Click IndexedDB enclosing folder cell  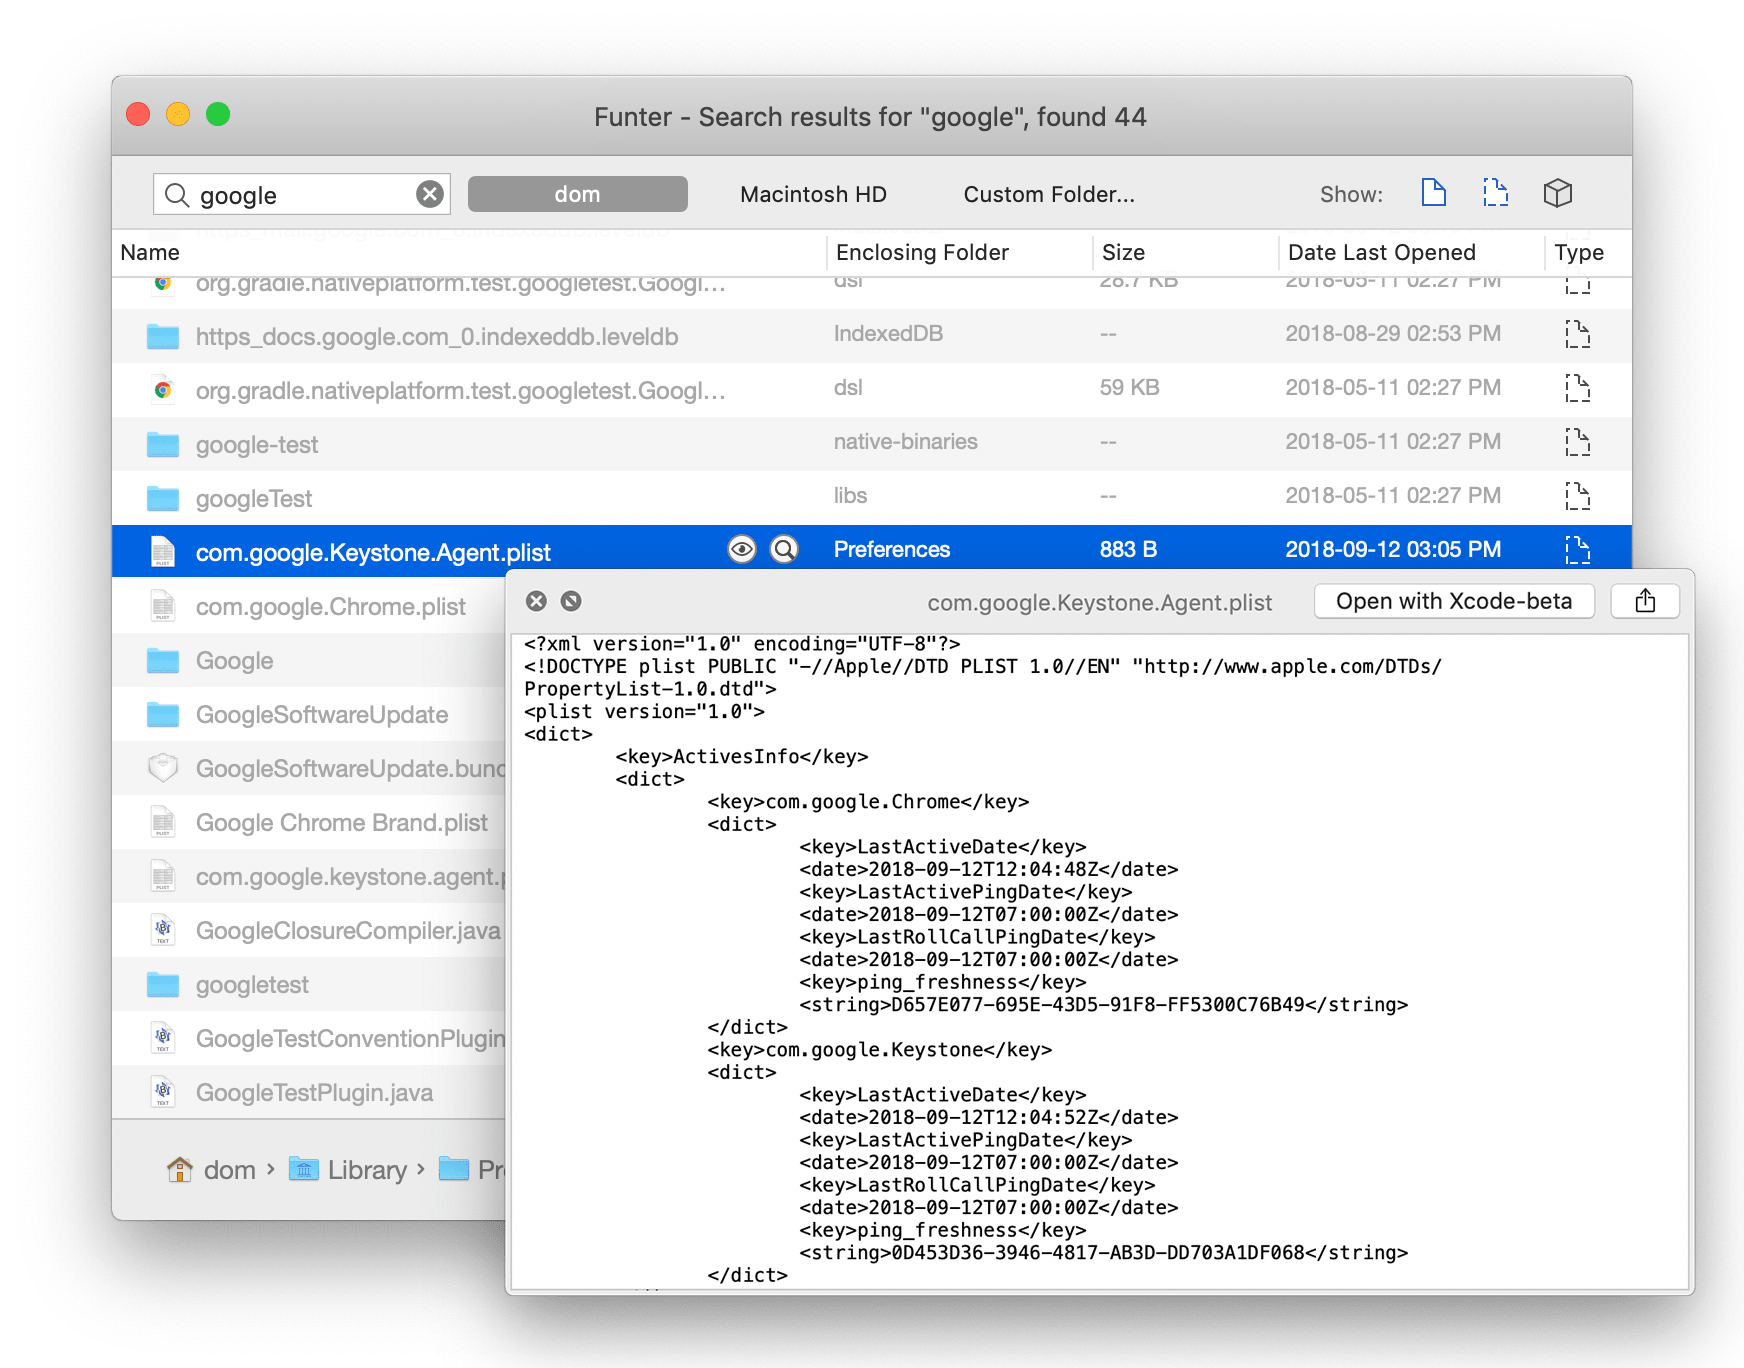888,333
